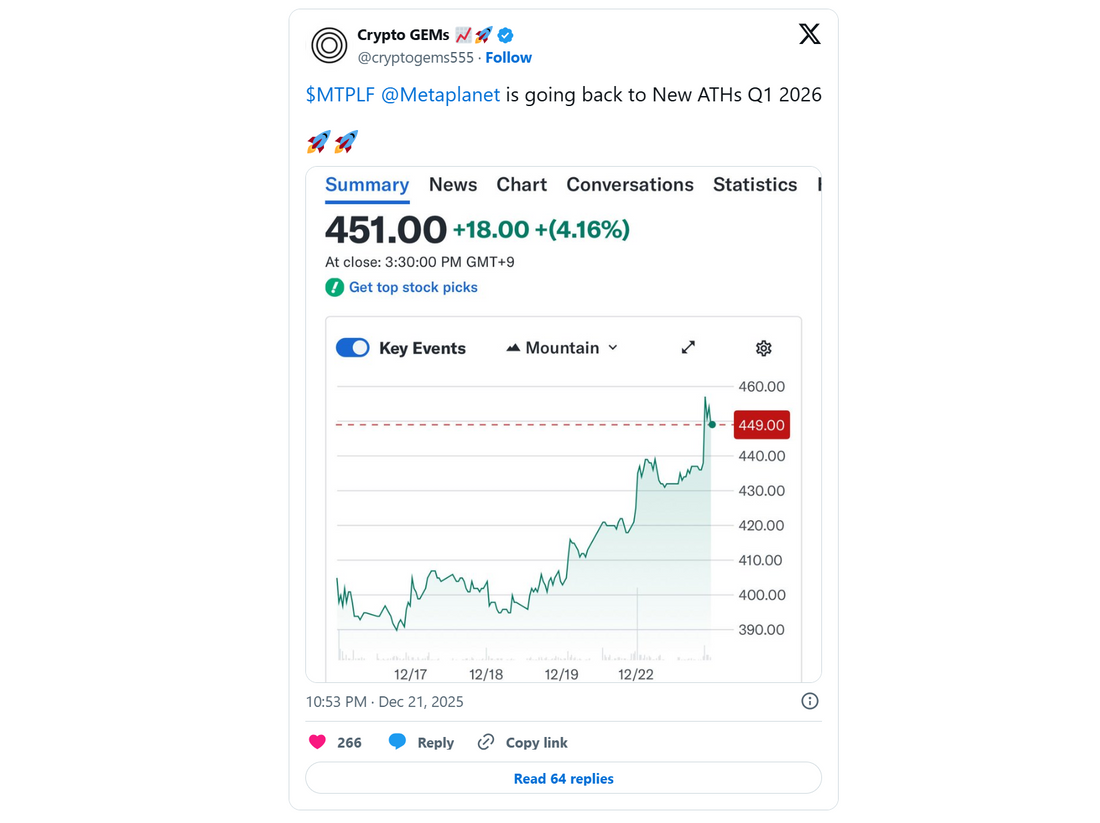Open Read 64 replies
1100x823 pixels.
pyautogui.click(x=563, y=778)
